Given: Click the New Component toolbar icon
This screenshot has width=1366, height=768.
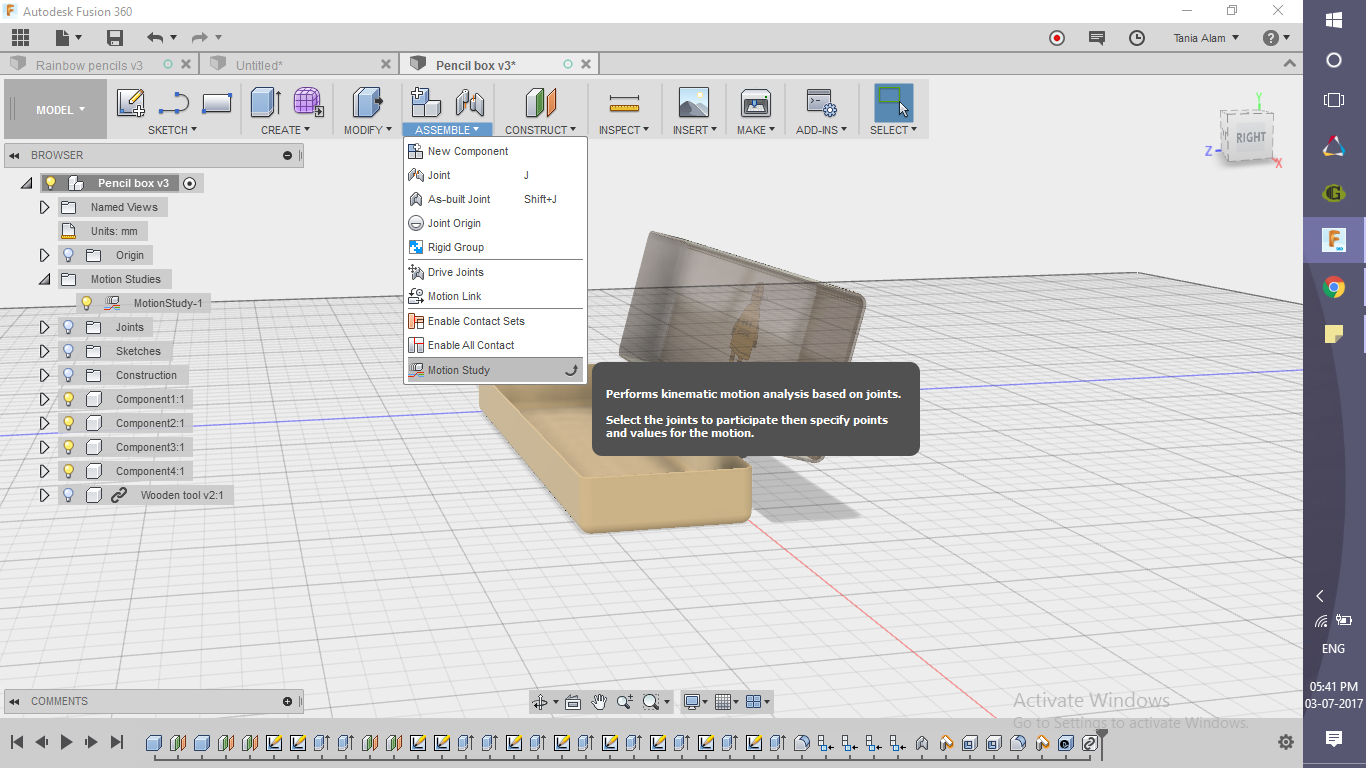Looking at the screenshot, I should [x=427, y=103].
